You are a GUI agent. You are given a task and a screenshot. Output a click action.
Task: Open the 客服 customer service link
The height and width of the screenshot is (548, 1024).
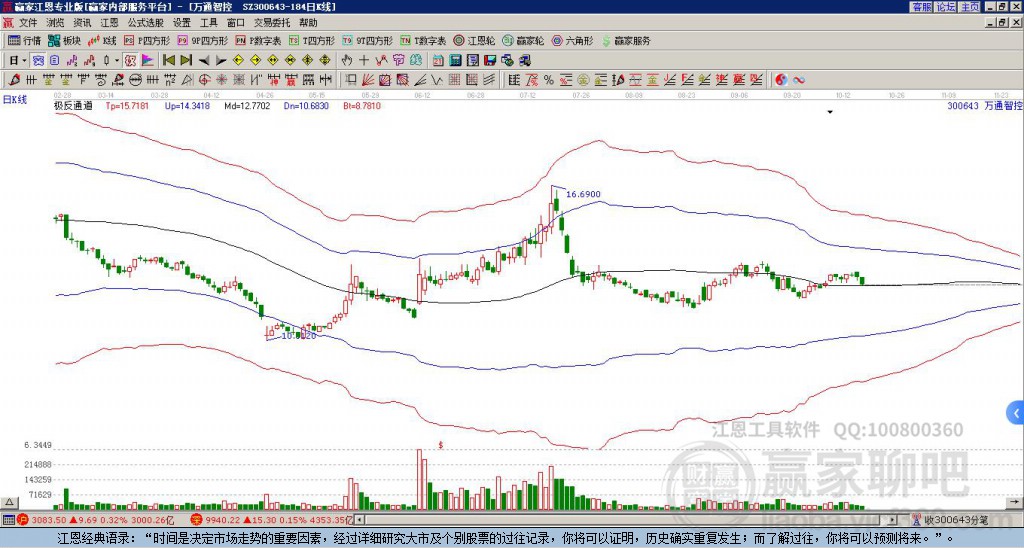[922, 7]
